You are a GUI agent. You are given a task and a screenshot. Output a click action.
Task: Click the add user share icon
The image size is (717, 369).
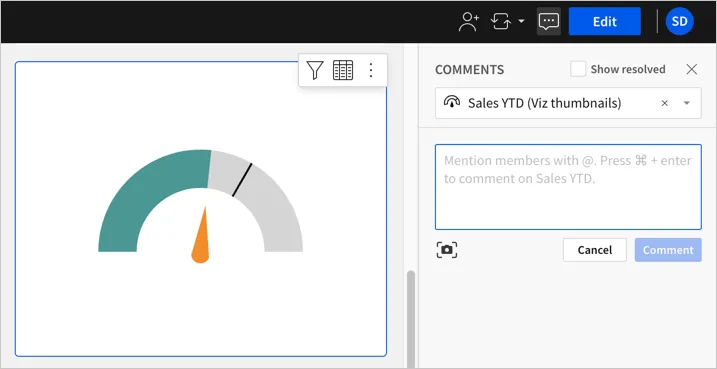469,21
